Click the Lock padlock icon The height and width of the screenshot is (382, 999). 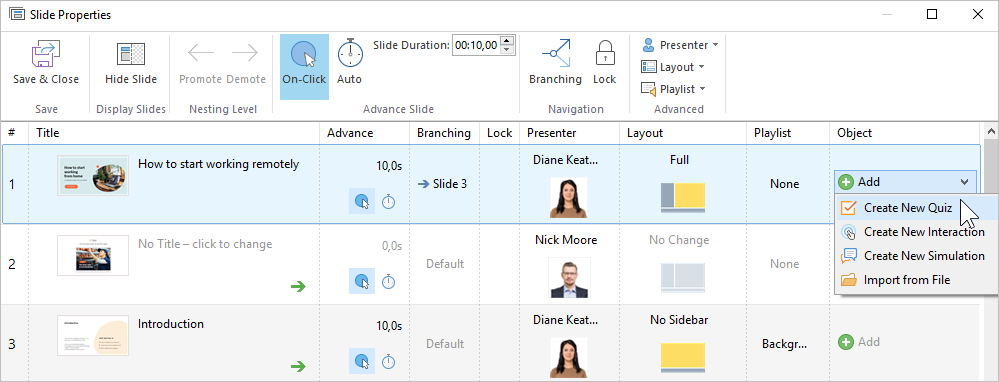pos(604,54)
